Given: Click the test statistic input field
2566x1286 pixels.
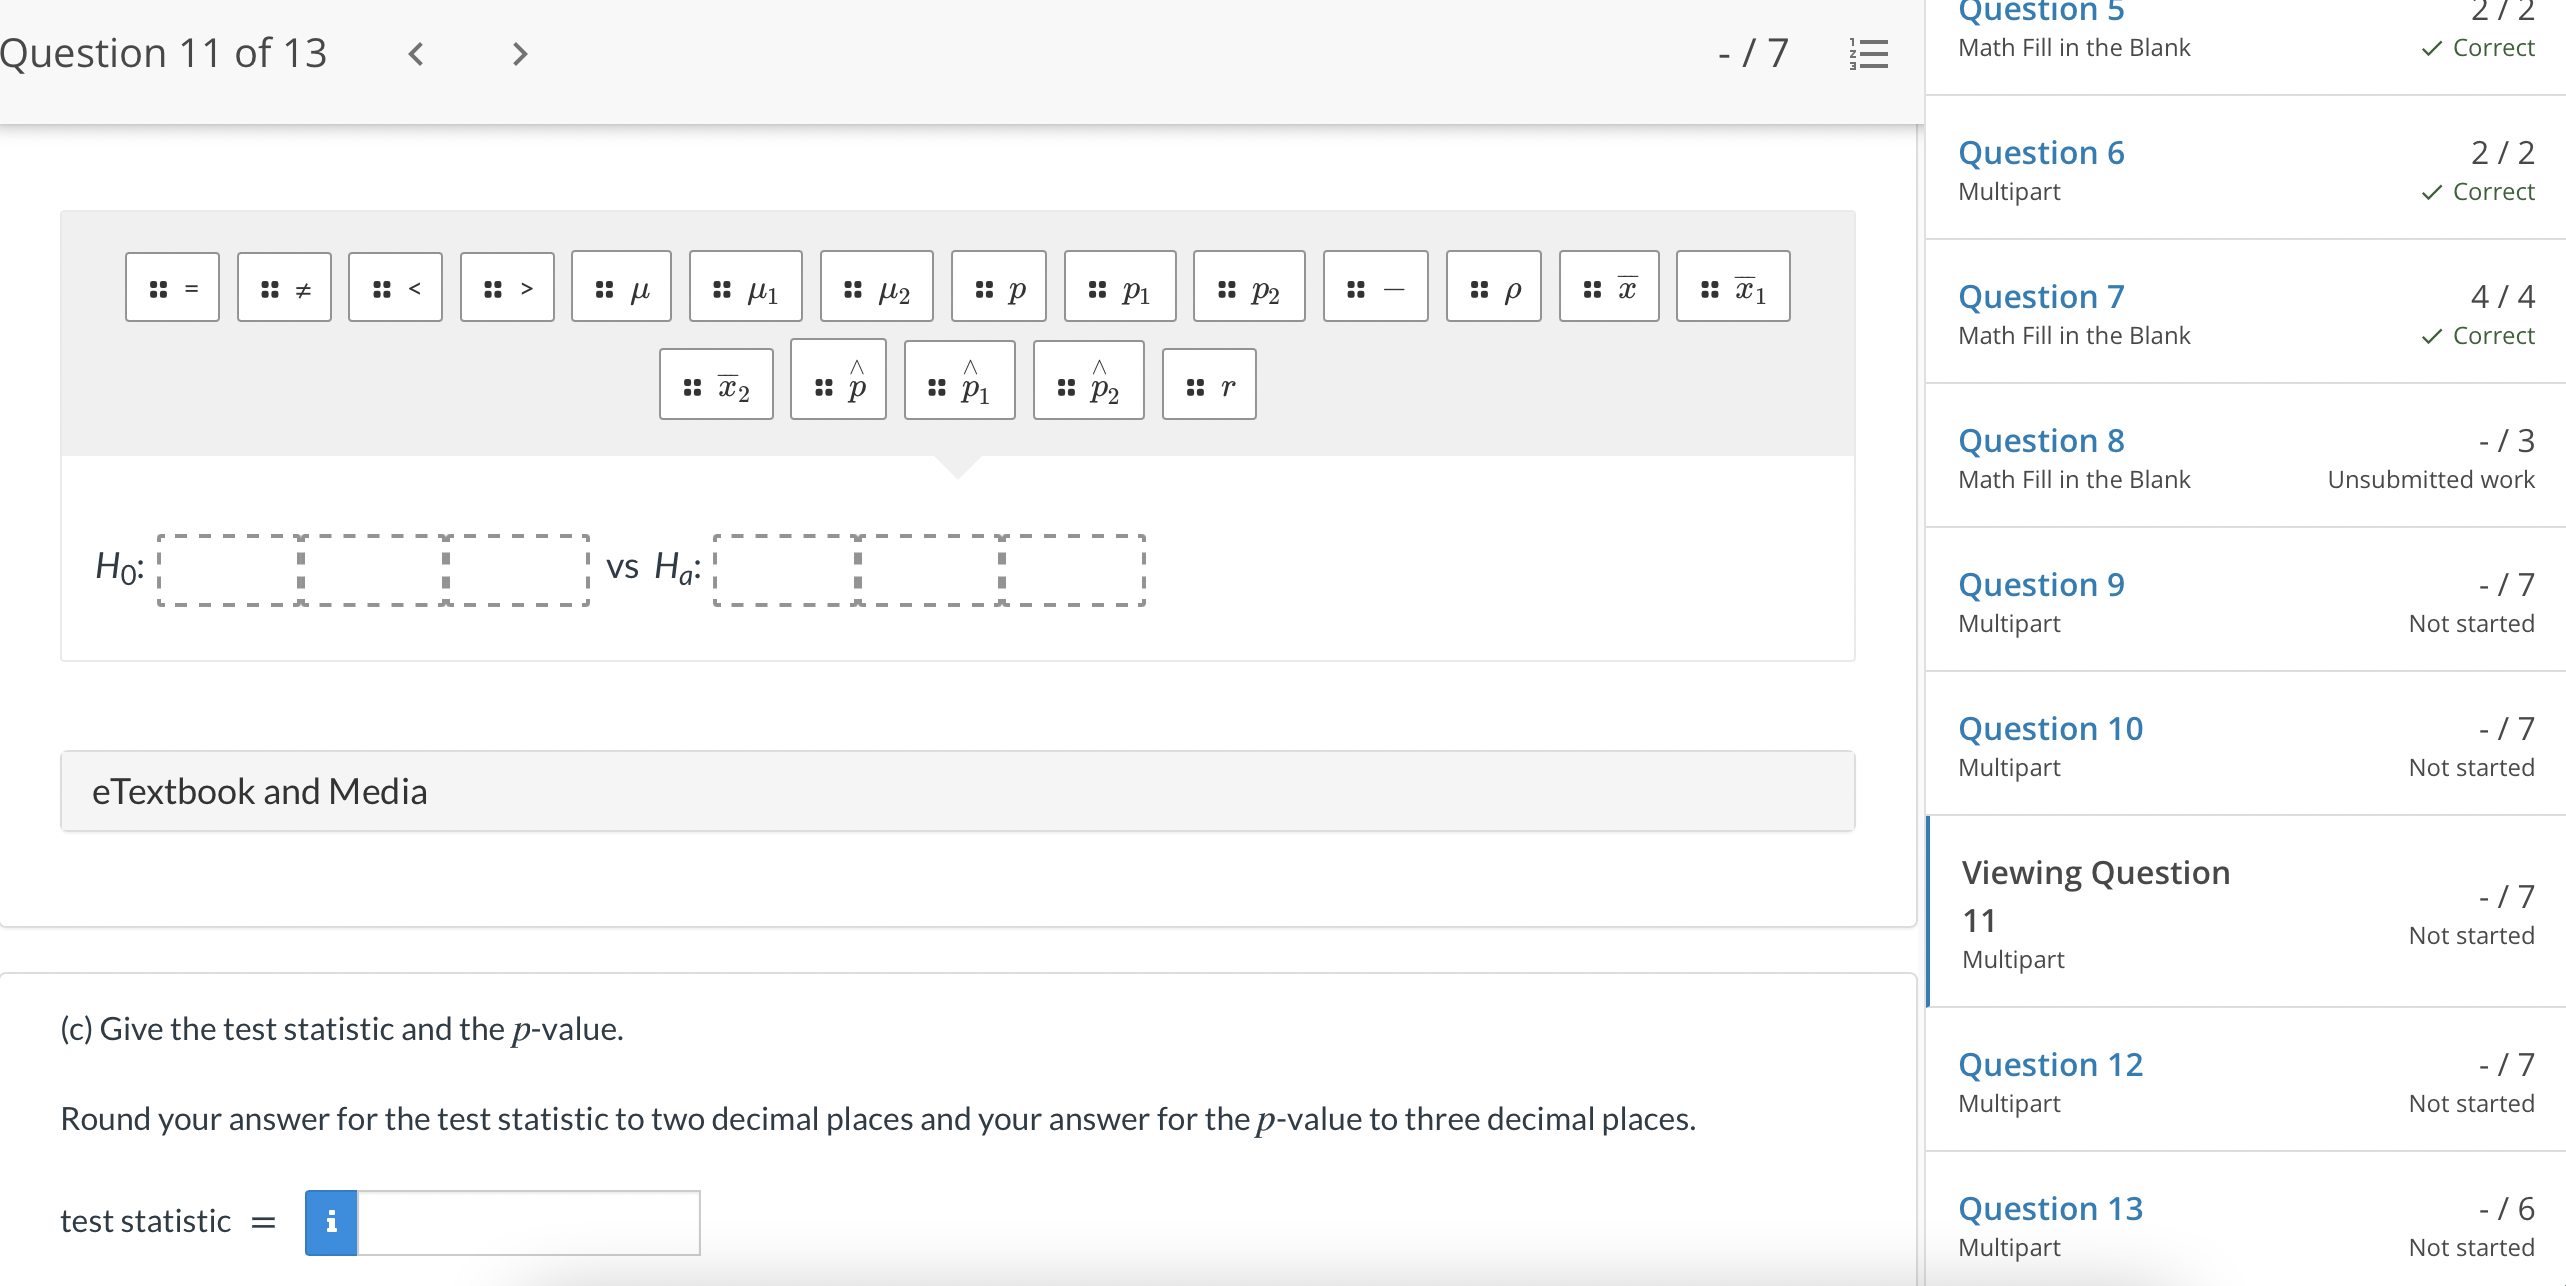Looking at the screenshot, I should (528, 1221).
